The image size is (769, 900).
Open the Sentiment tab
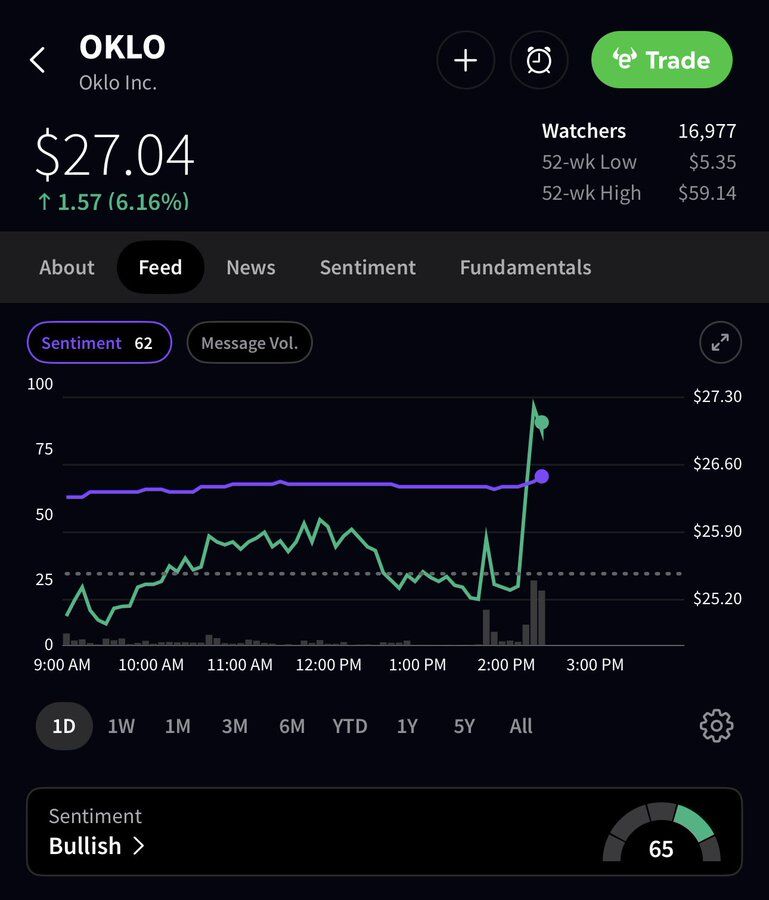pos(367,267)
